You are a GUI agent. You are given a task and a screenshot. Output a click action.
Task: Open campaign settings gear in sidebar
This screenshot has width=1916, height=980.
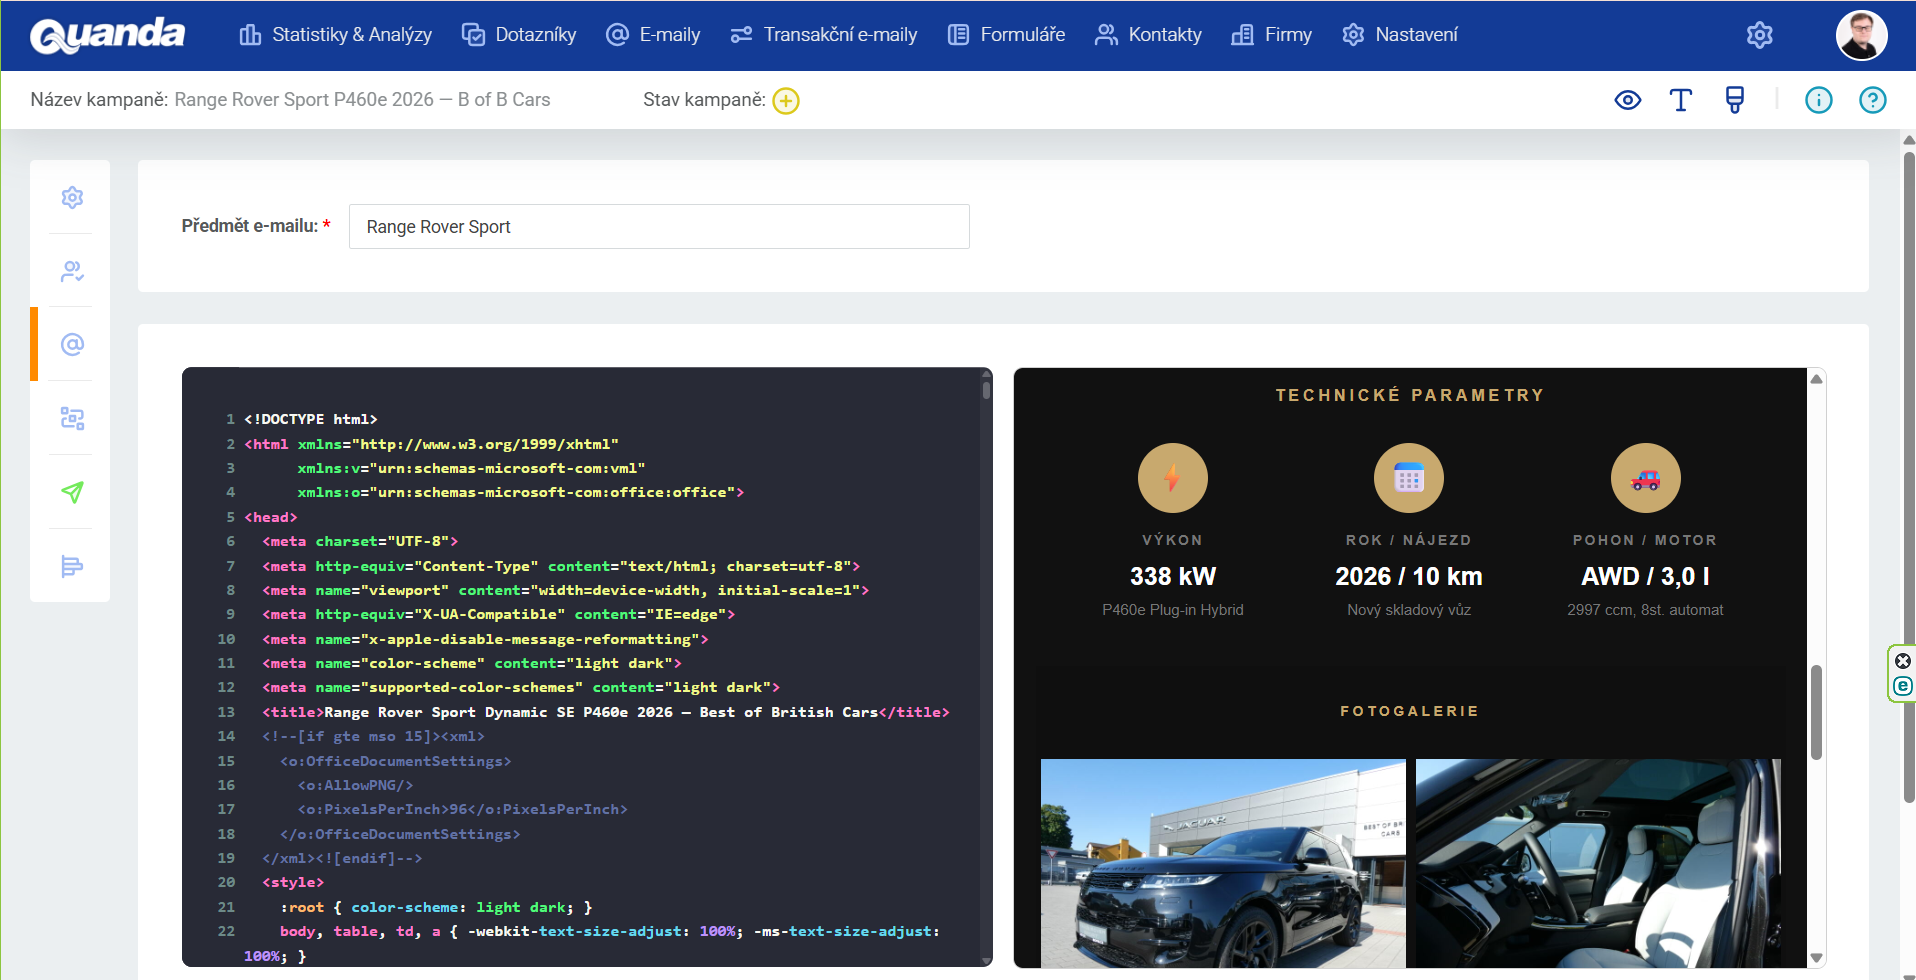(x=72, y=198)
